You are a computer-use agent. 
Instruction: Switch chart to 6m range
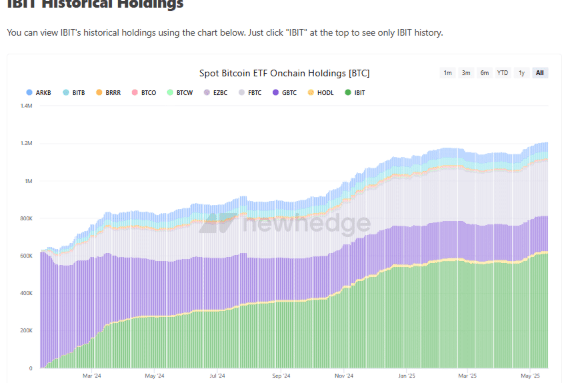click(485, 73)
